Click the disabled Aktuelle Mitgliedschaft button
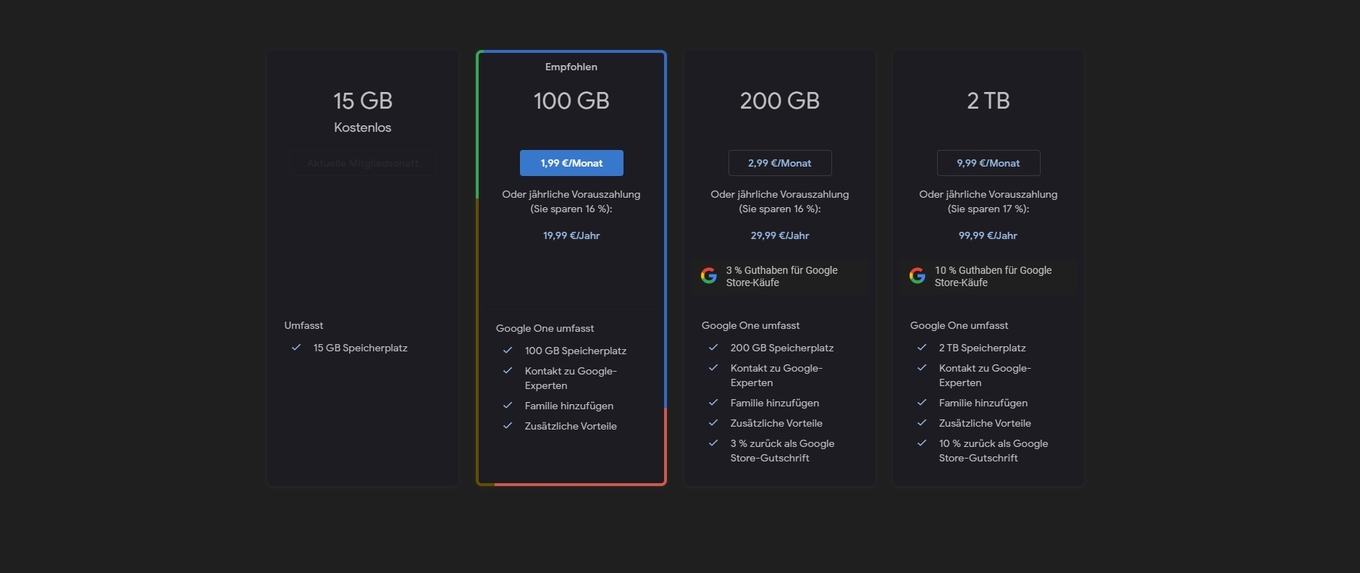Viewport: 1360px width, 573px height. 363,163
